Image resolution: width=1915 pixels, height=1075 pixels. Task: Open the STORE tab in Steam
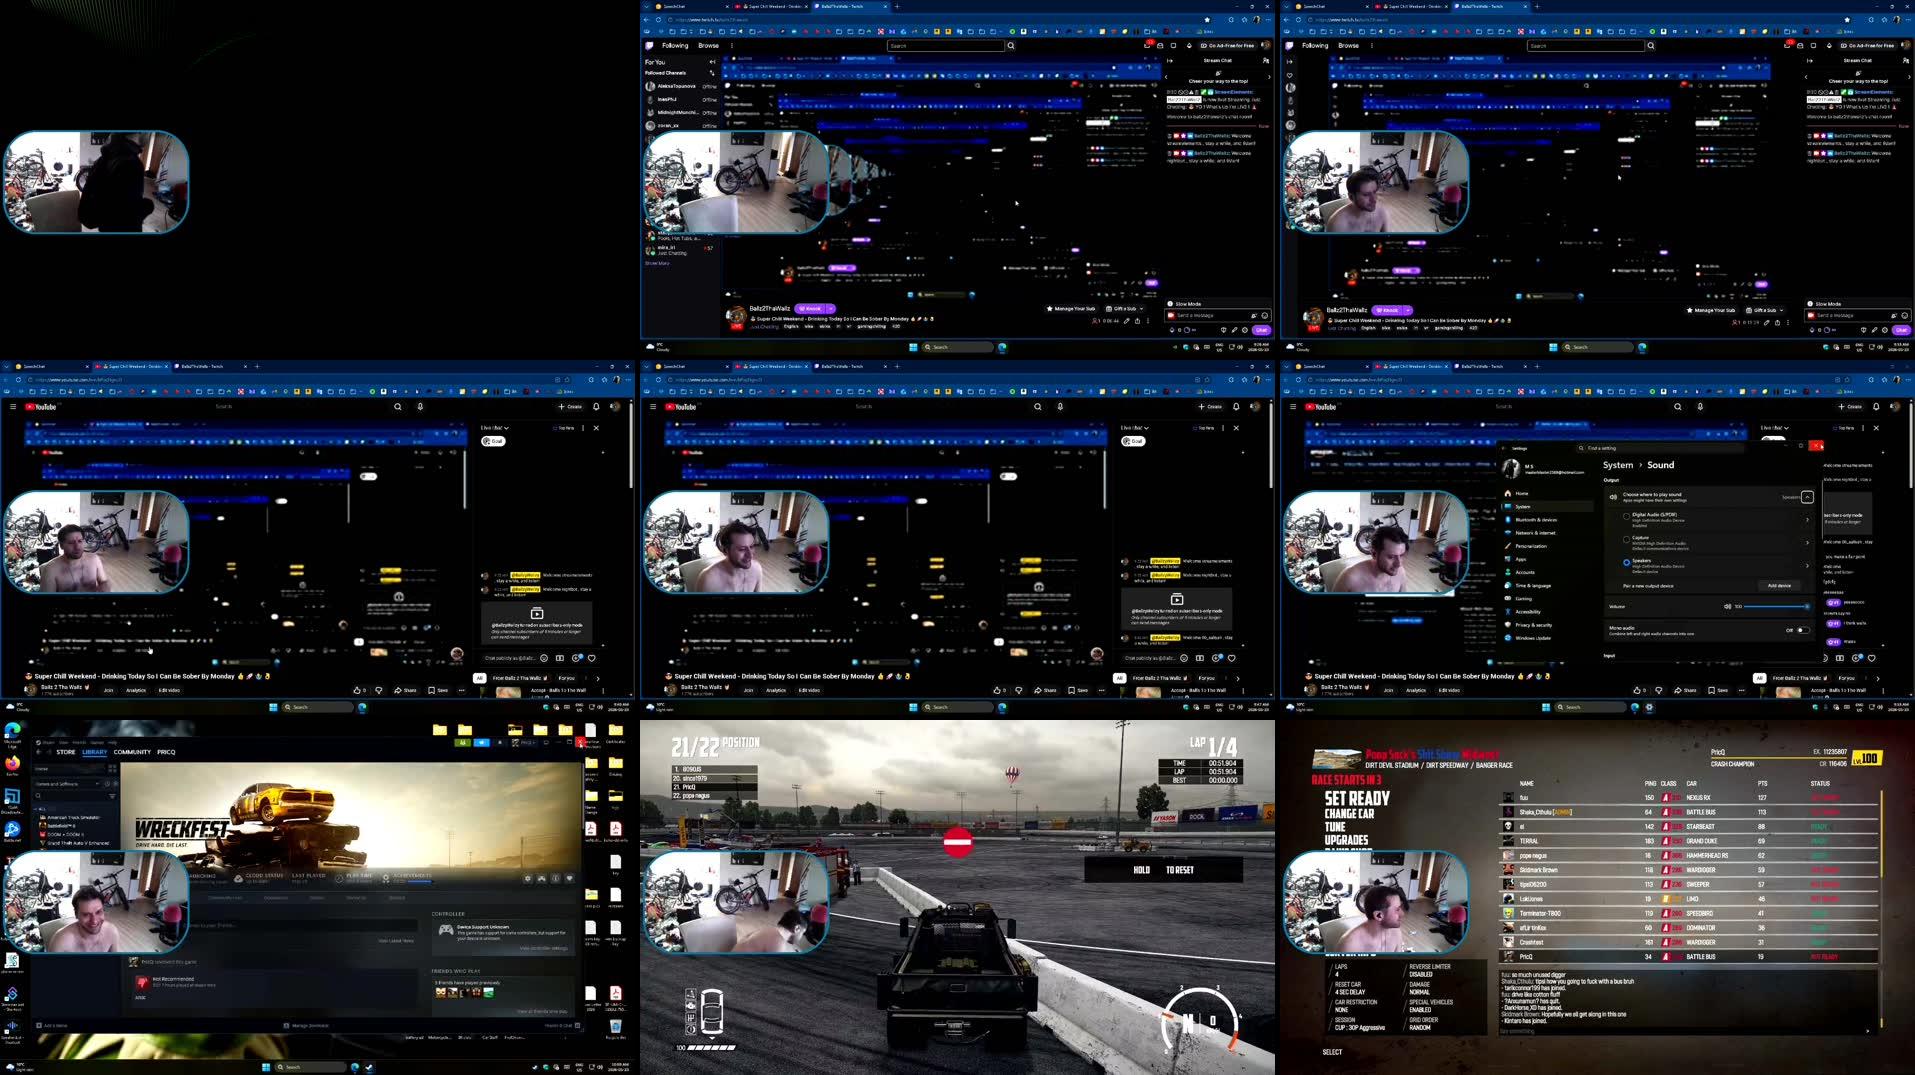(x=66, y=752)
